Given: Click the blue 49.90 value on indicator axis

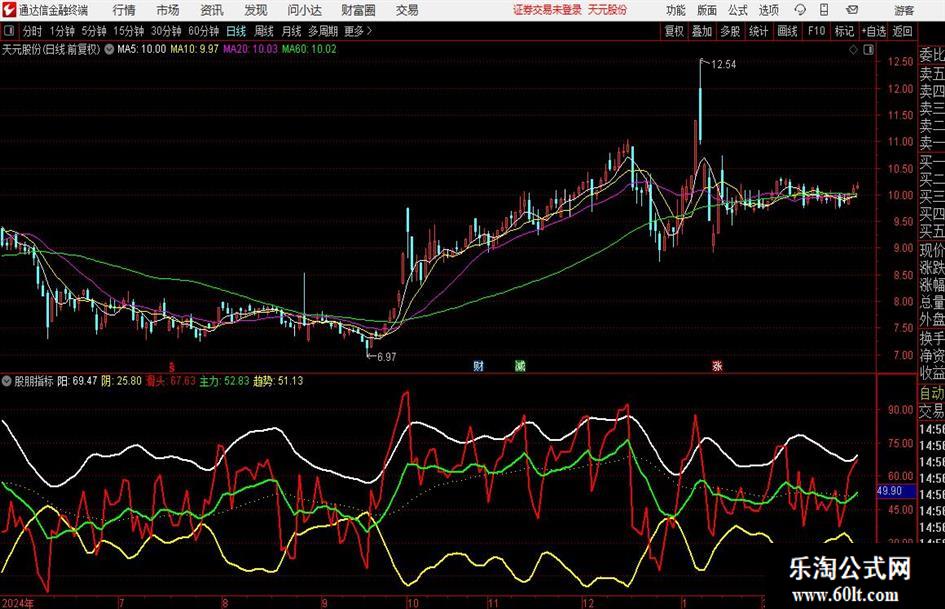Looking at the screenshot, I should (890, 491).
